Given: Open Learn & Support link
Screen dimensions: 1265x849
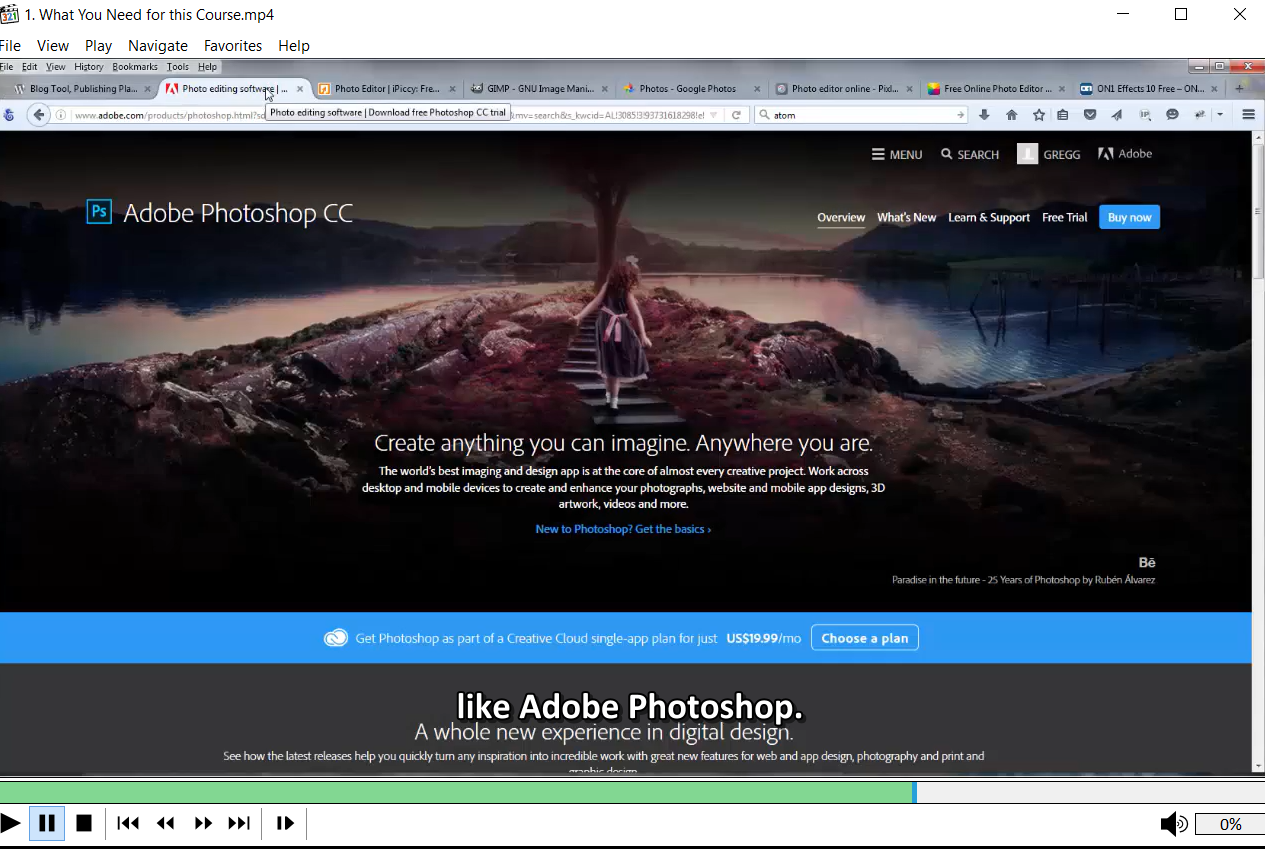Looking at the screenshot, I should 989,217.
